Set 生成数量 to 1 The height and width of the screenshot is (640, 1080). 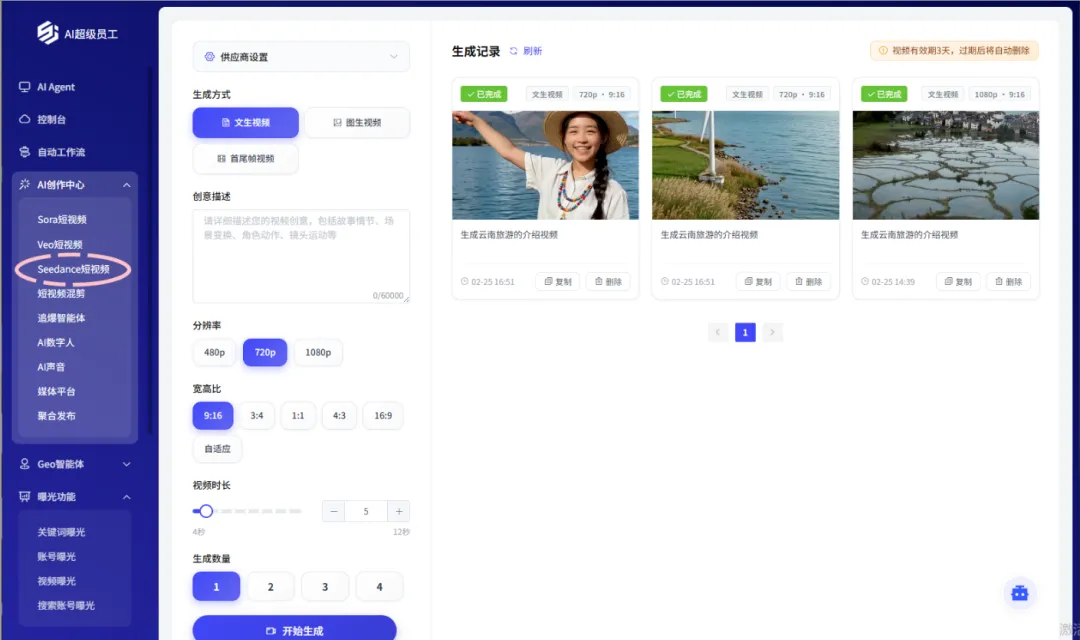tap(216, 586)
